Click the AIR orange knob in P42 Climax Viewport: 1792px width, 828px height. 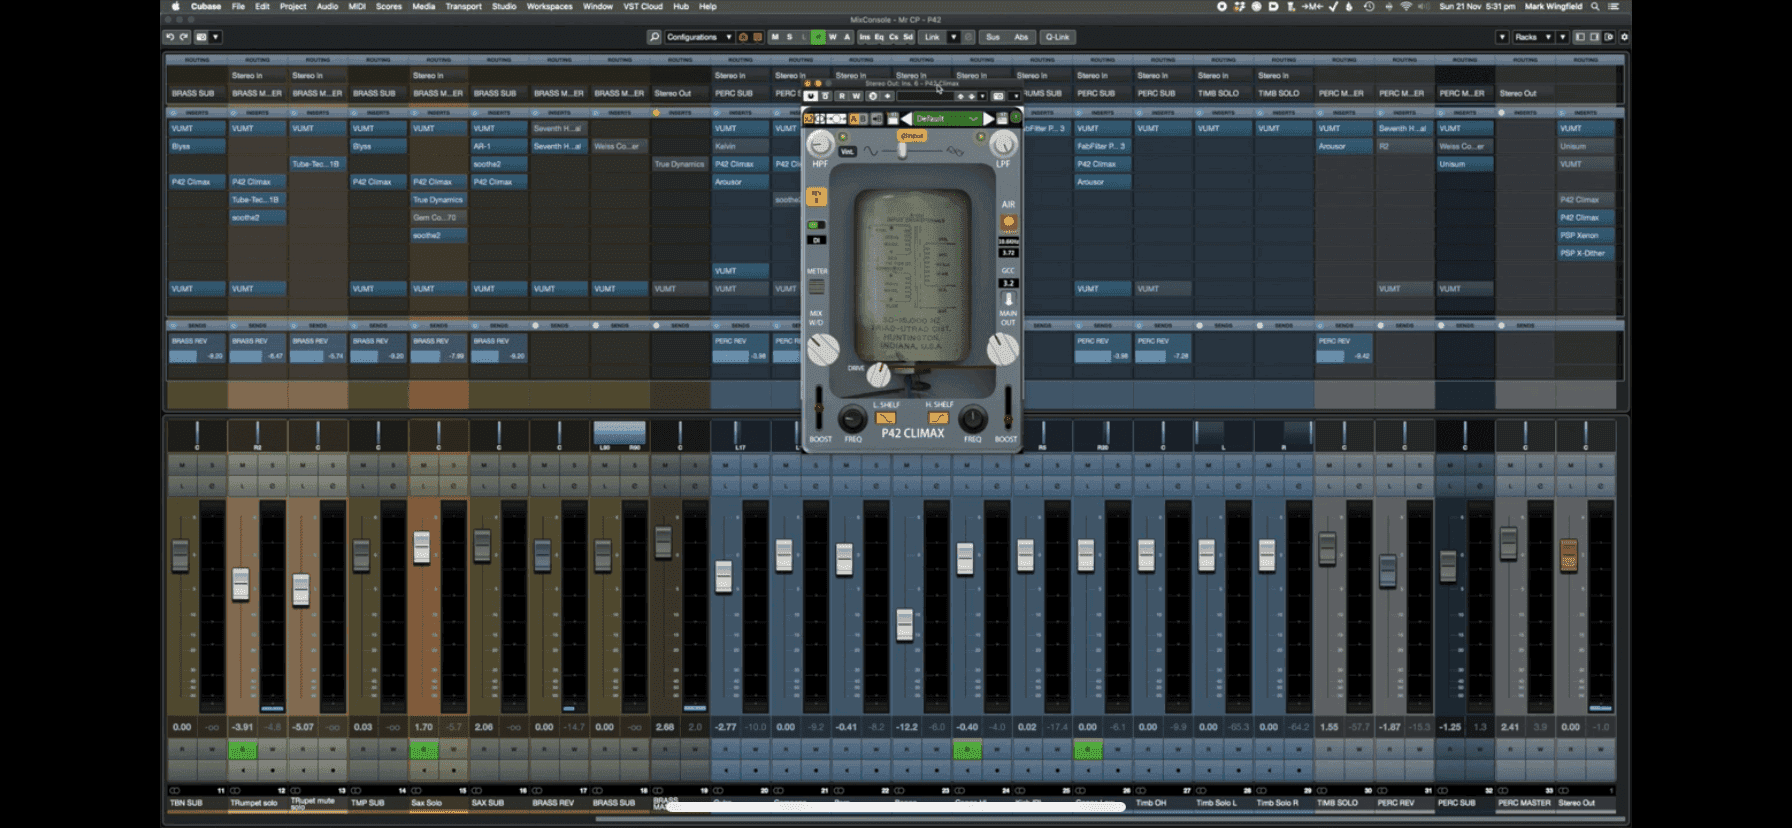pos(1008,222)
